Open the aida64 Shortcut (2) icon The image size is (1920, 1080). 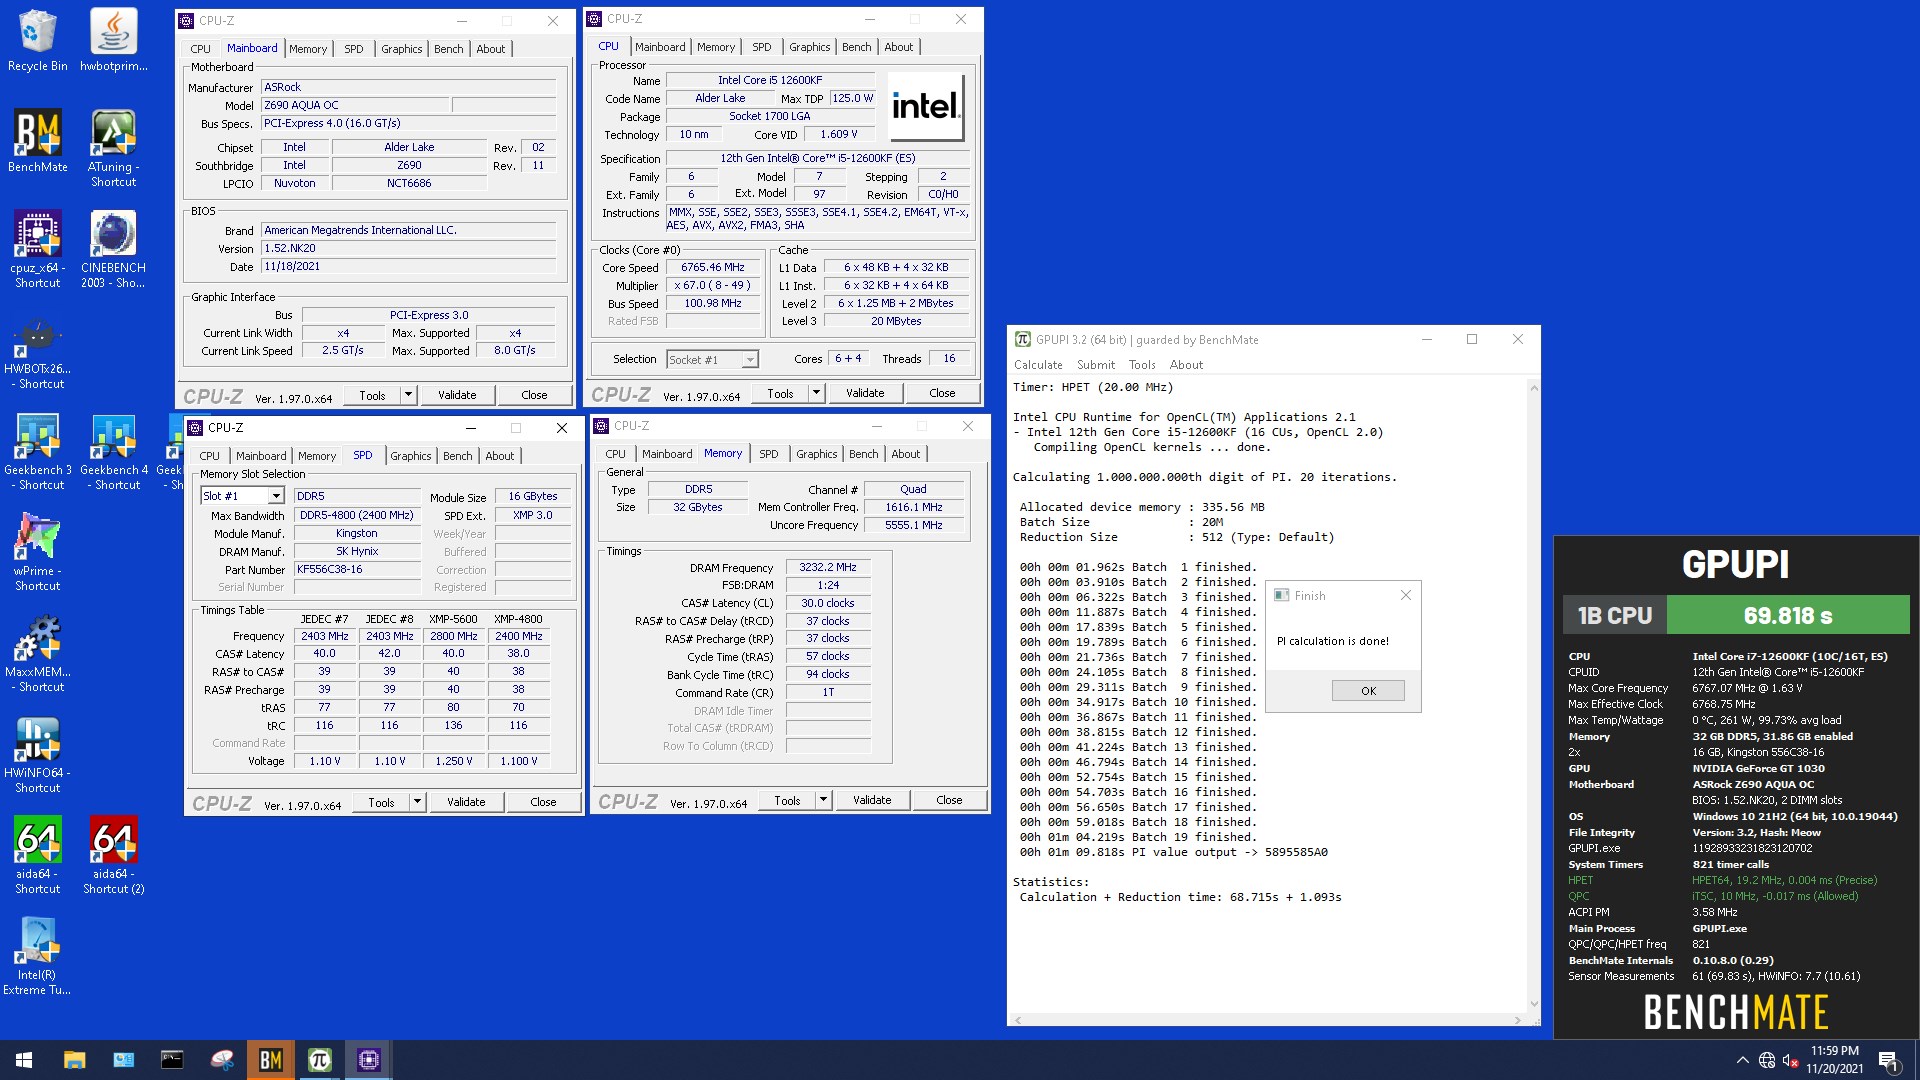[x=113, y=855]
